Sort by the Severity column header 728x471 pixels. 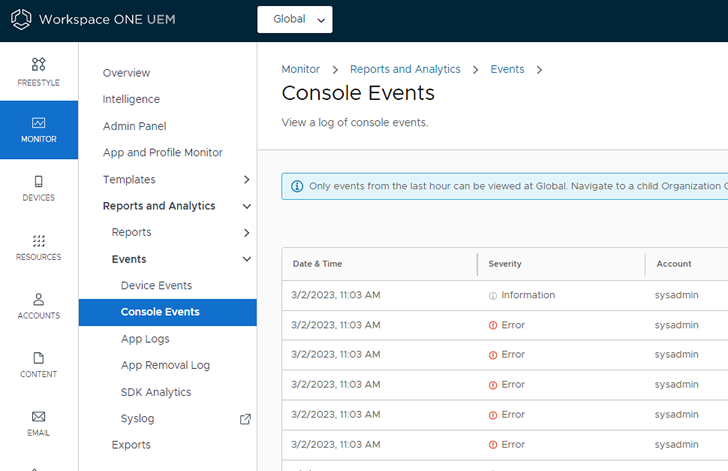click(x=505, y=264)
